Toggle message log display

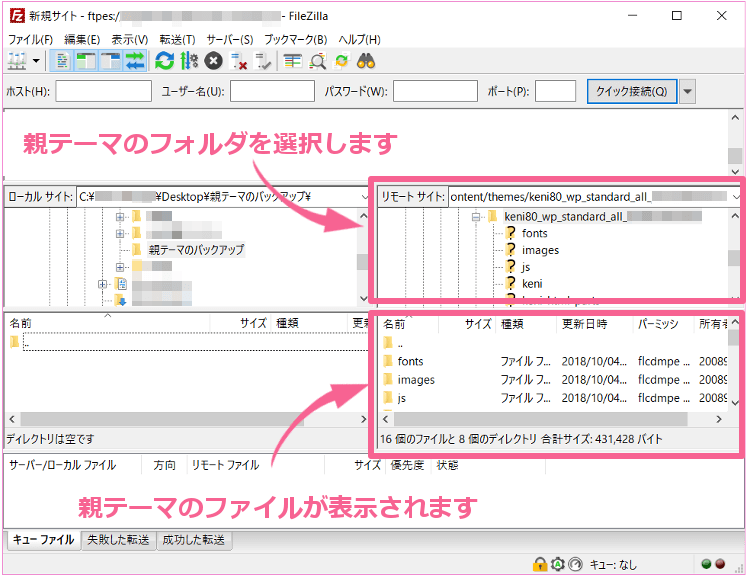(x=62, y=61)
